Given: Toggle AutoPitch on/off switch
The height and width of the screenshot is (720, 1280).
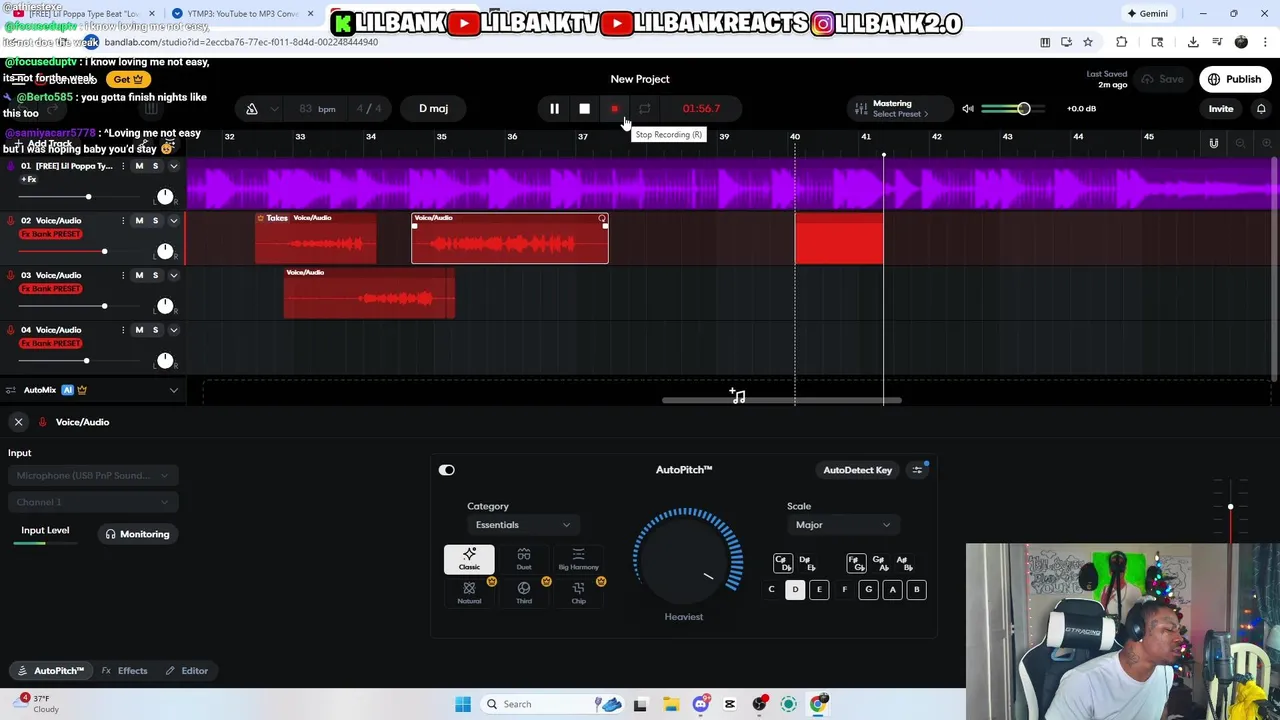Looking at the screenshot, I should pyautogui.click(x=446, y=470).
